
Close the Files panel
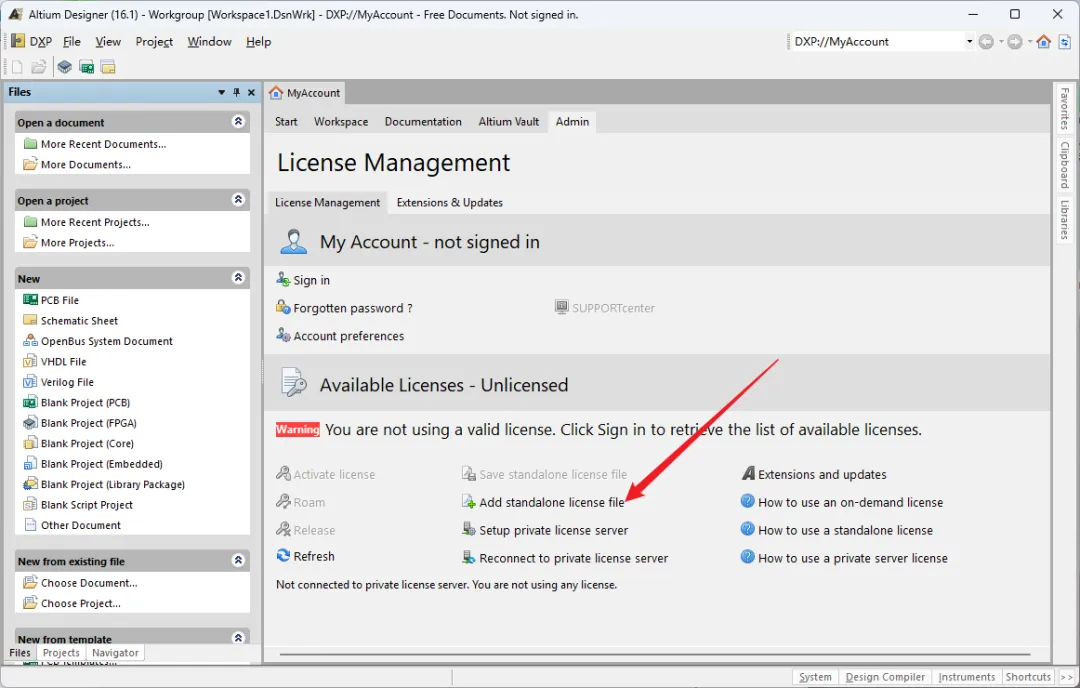tap(251, 92)
